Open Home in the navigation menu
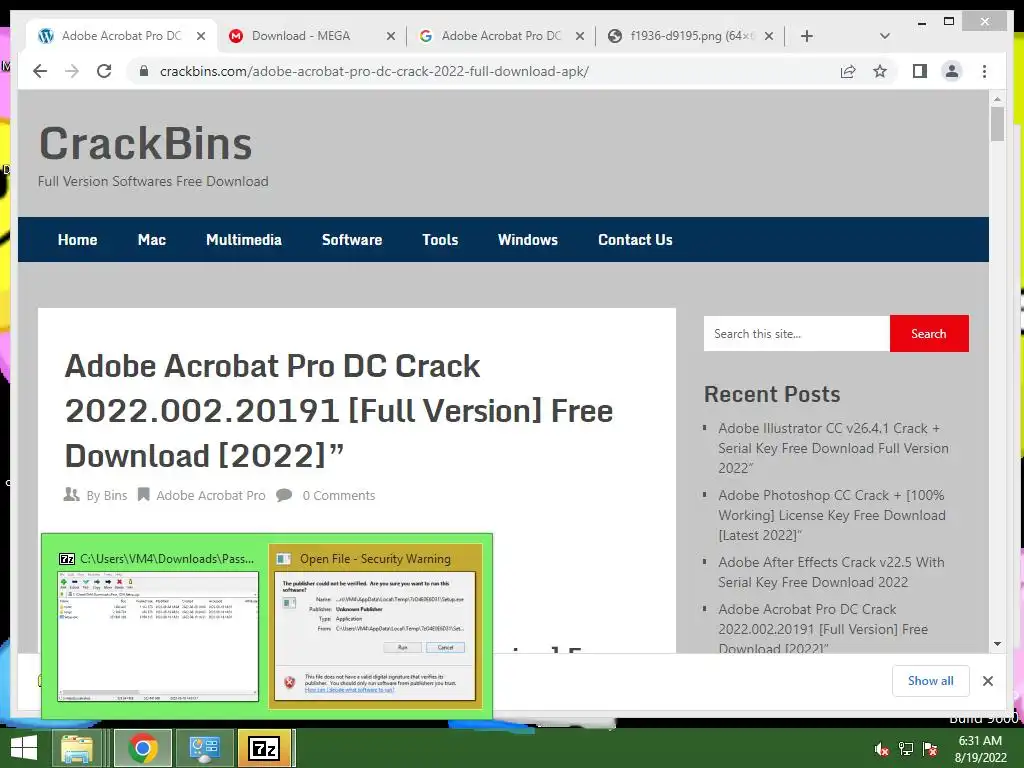 pyautogui.click(x=77, y=240)
